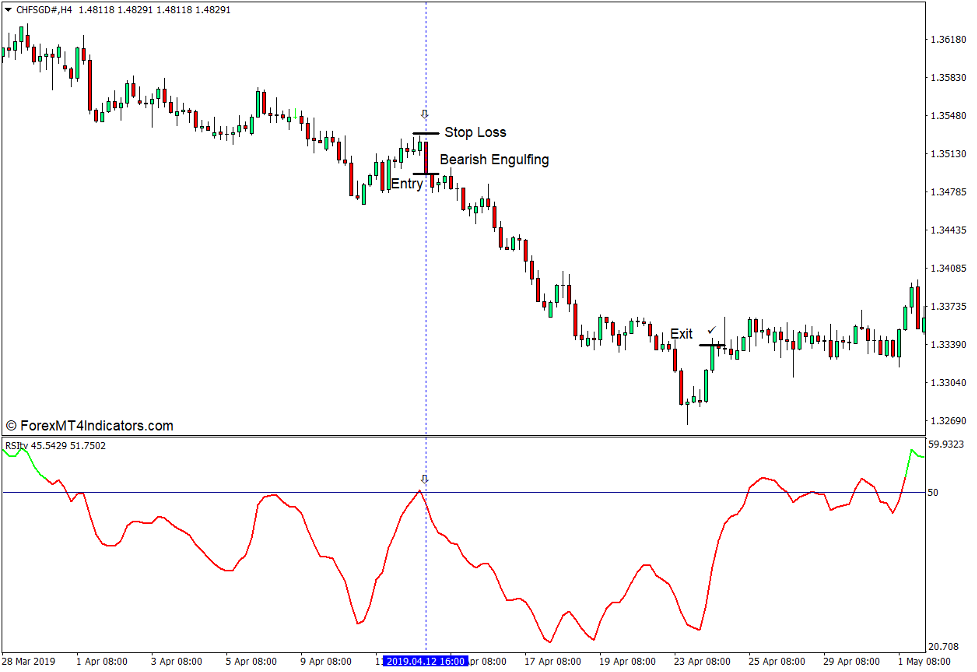Click the Stop Loss text label
This screenshot has width=977, height=672.
[476, 132]
